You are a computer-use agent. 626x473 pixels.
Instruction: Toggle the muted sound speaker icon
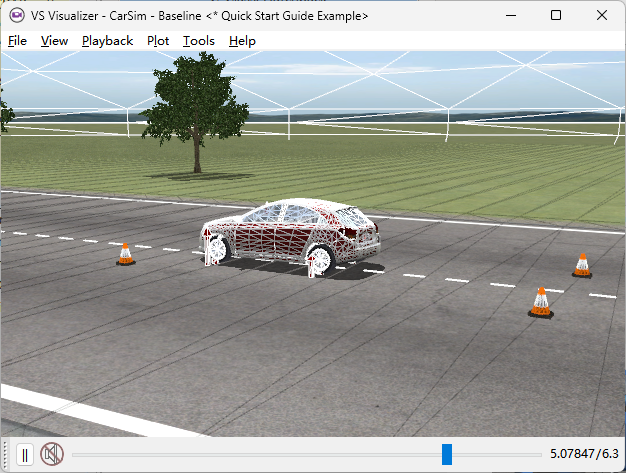[52, 455]
